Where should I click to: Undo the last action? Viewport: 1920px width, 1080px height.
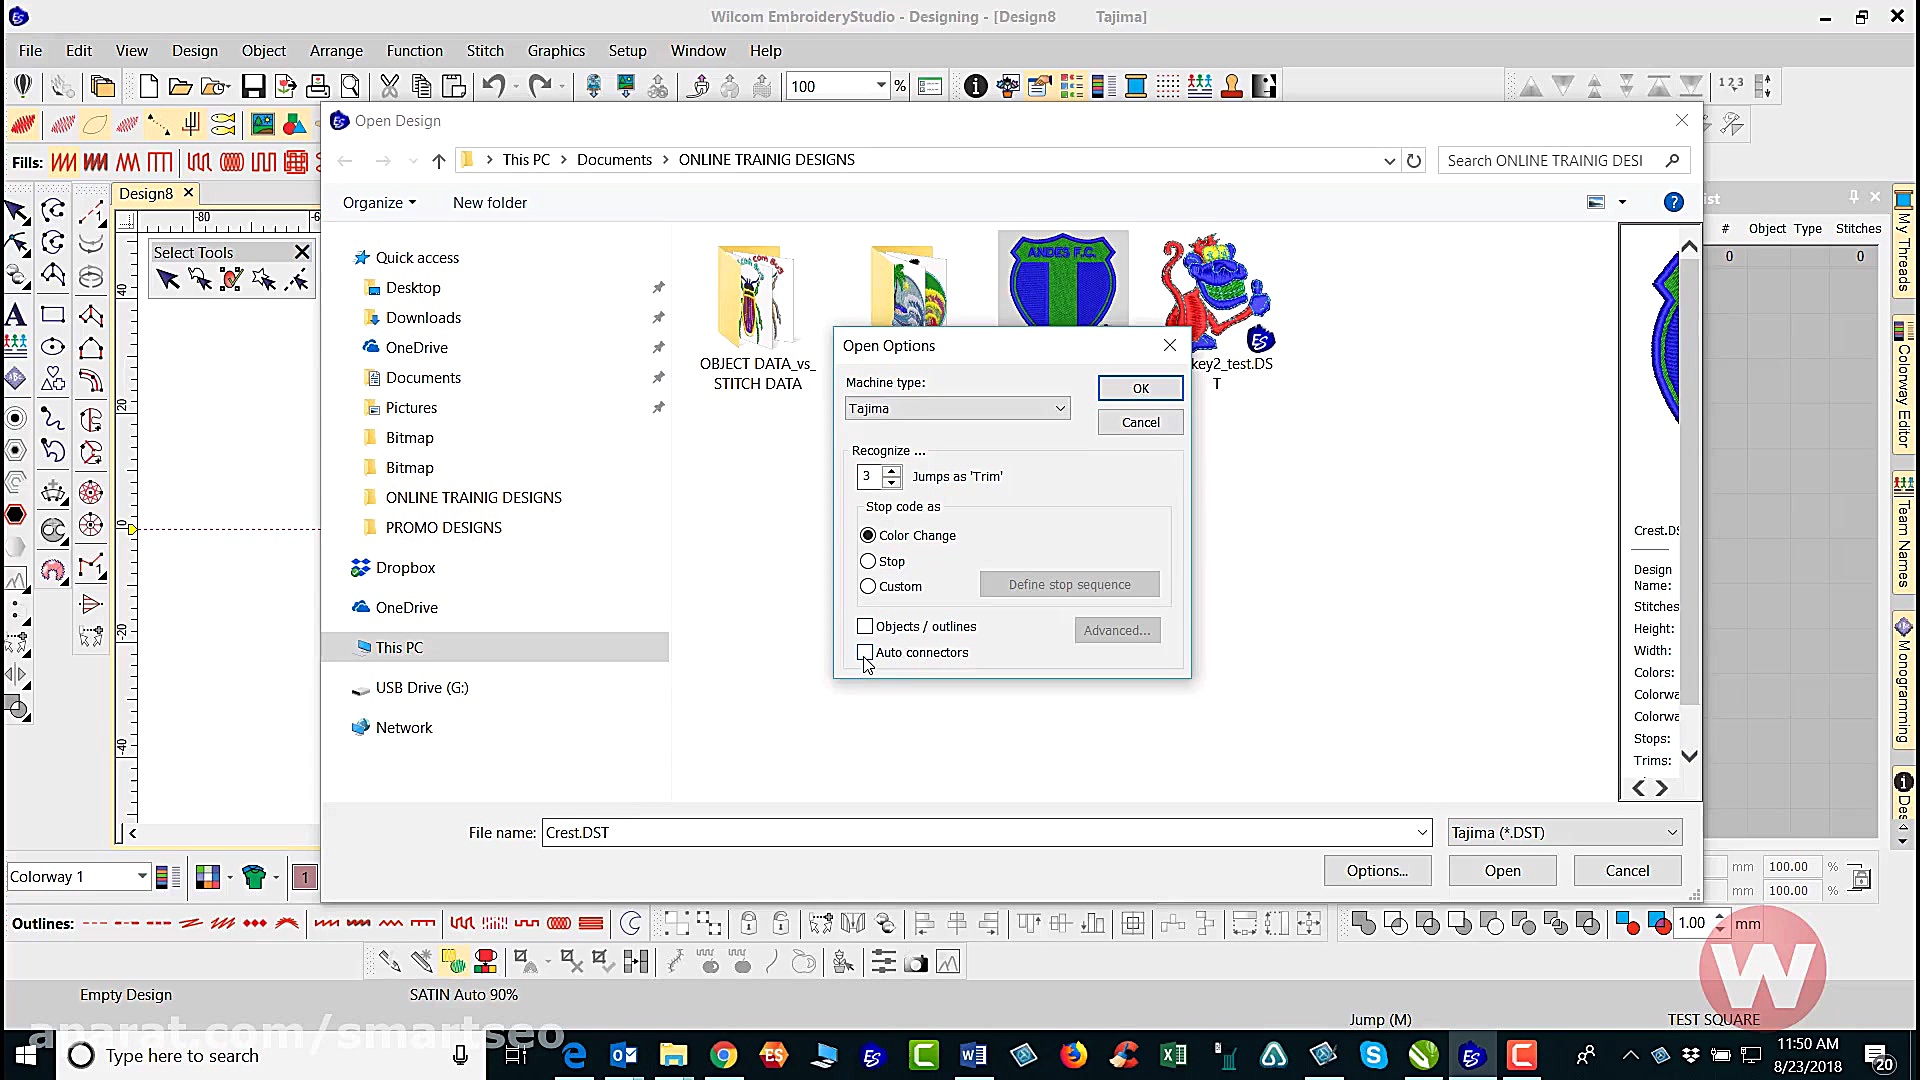point(492,86)
